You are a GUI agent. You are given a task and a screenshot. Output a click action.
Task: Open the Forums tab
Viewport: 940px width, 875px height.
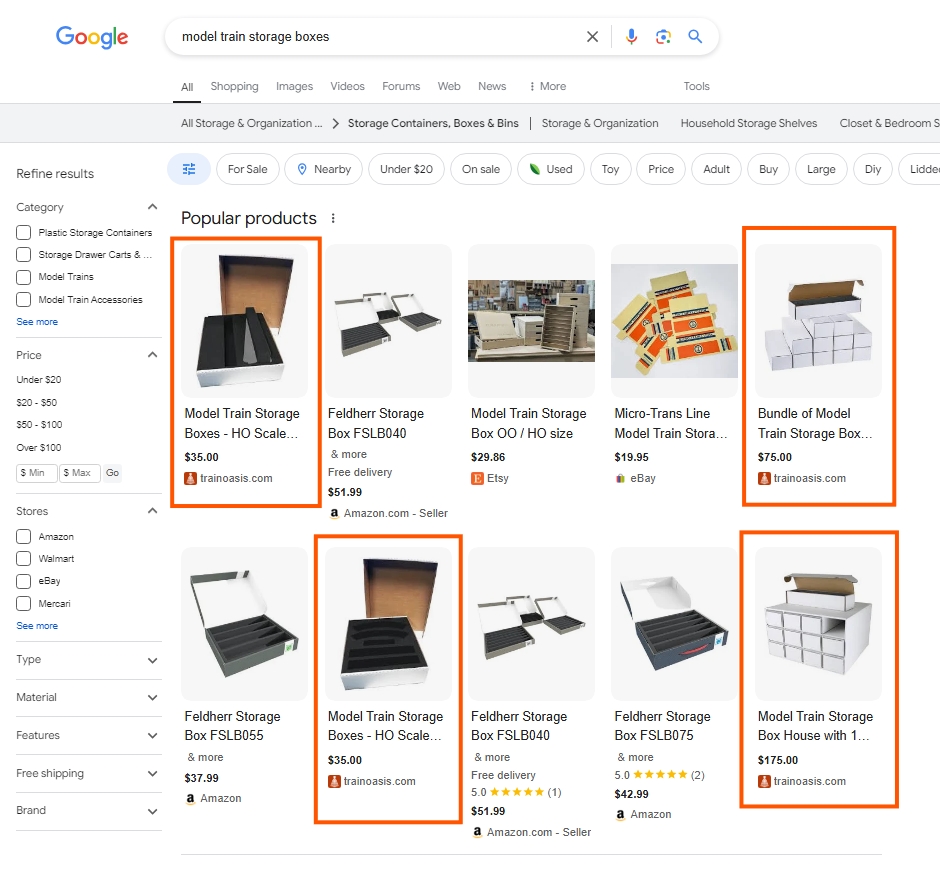[401, 86]
